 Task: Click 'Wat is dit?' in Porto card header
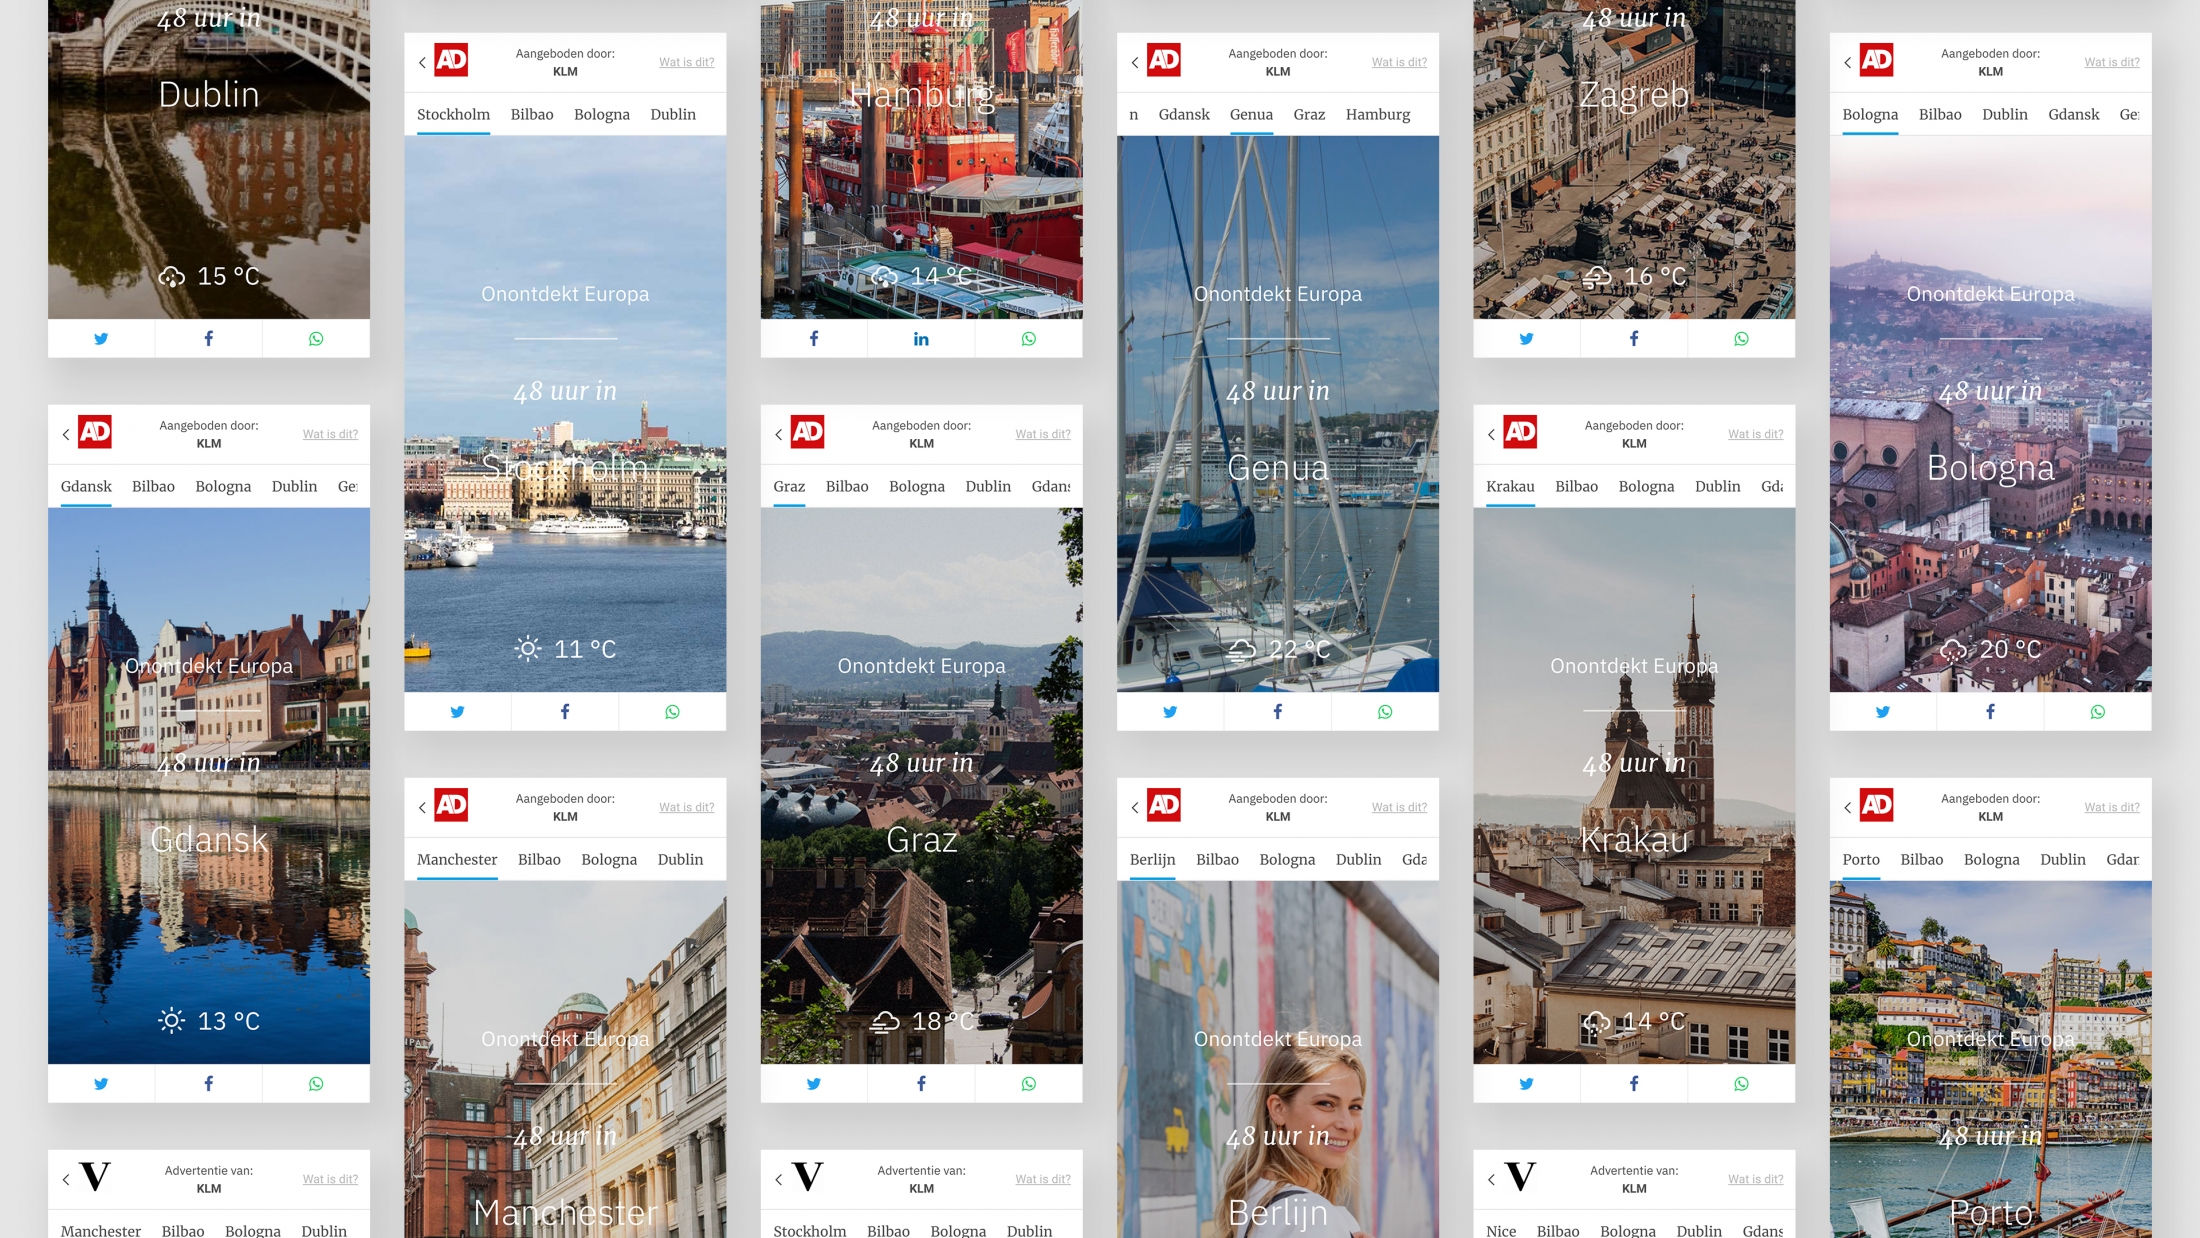[x=2111, y=807]
